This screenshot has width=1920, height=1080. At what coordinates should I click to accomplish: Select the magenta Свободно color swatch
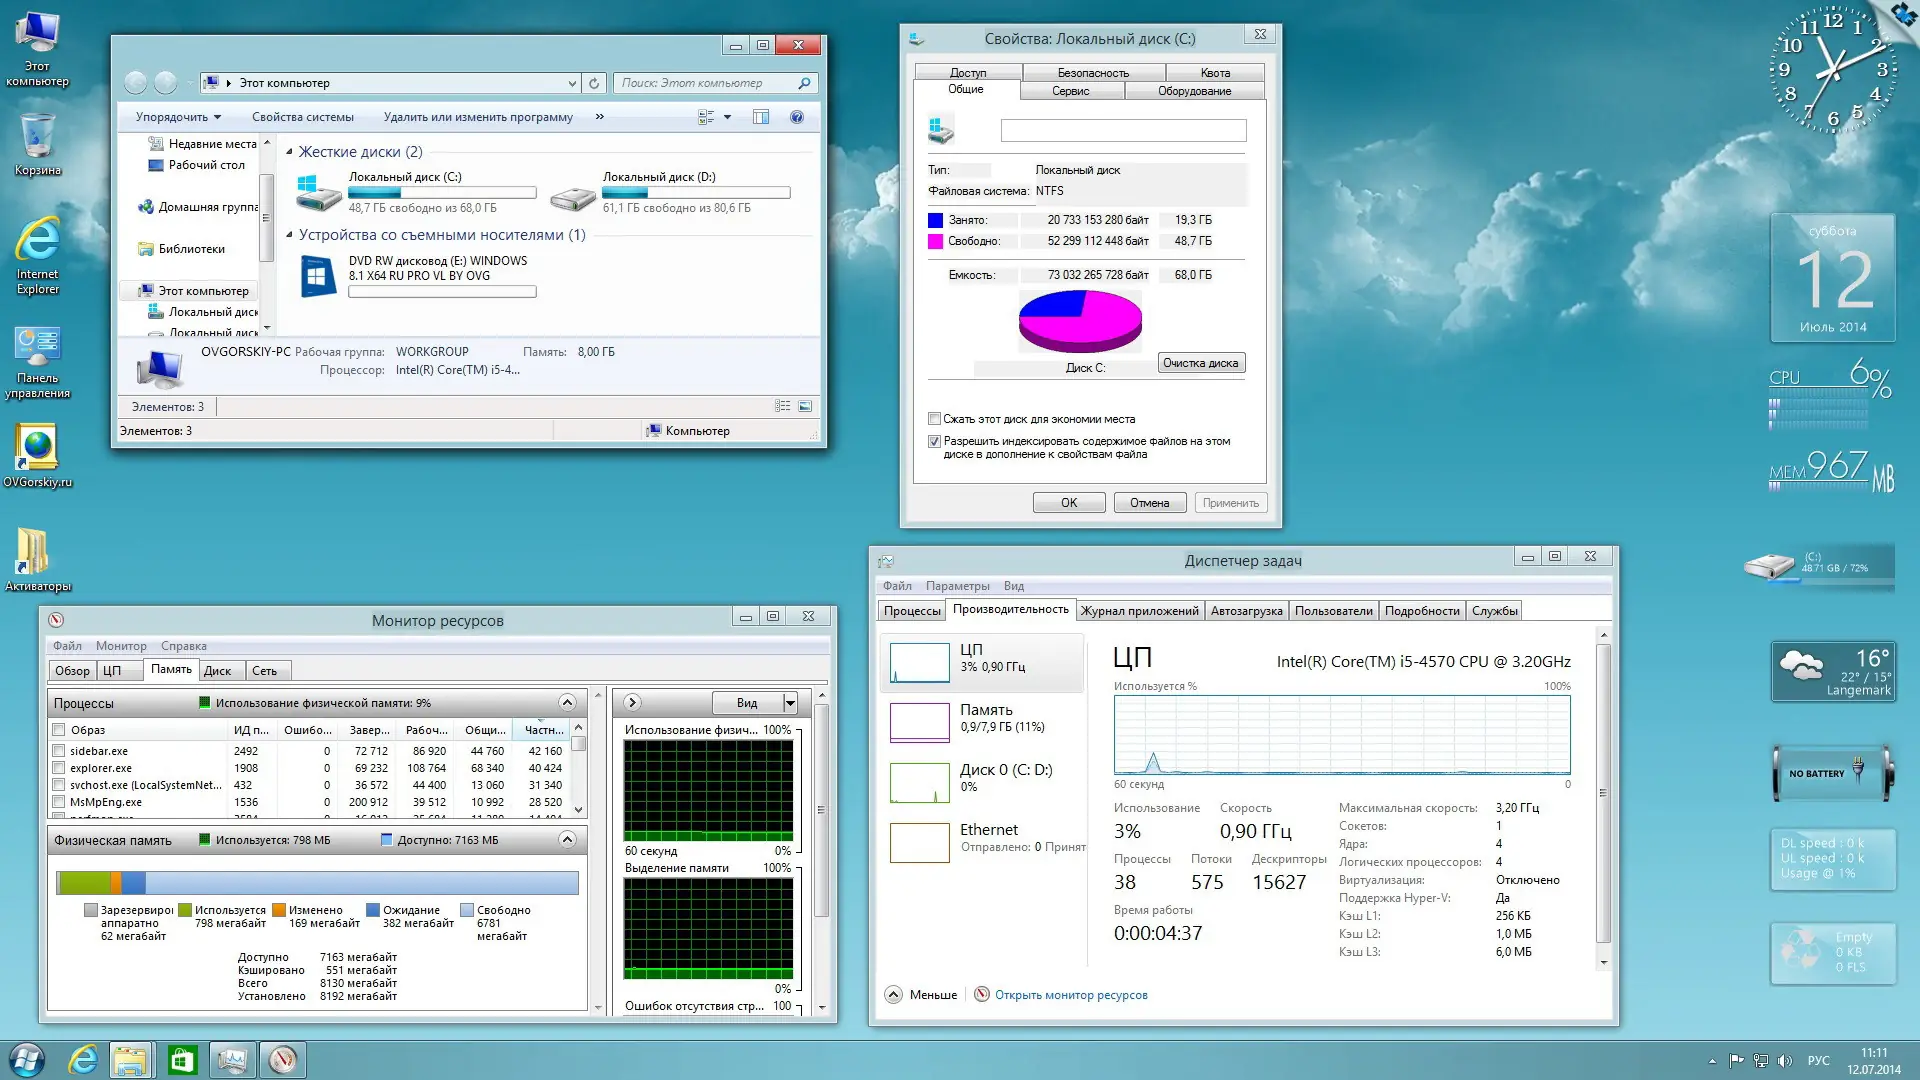point(937,241)
